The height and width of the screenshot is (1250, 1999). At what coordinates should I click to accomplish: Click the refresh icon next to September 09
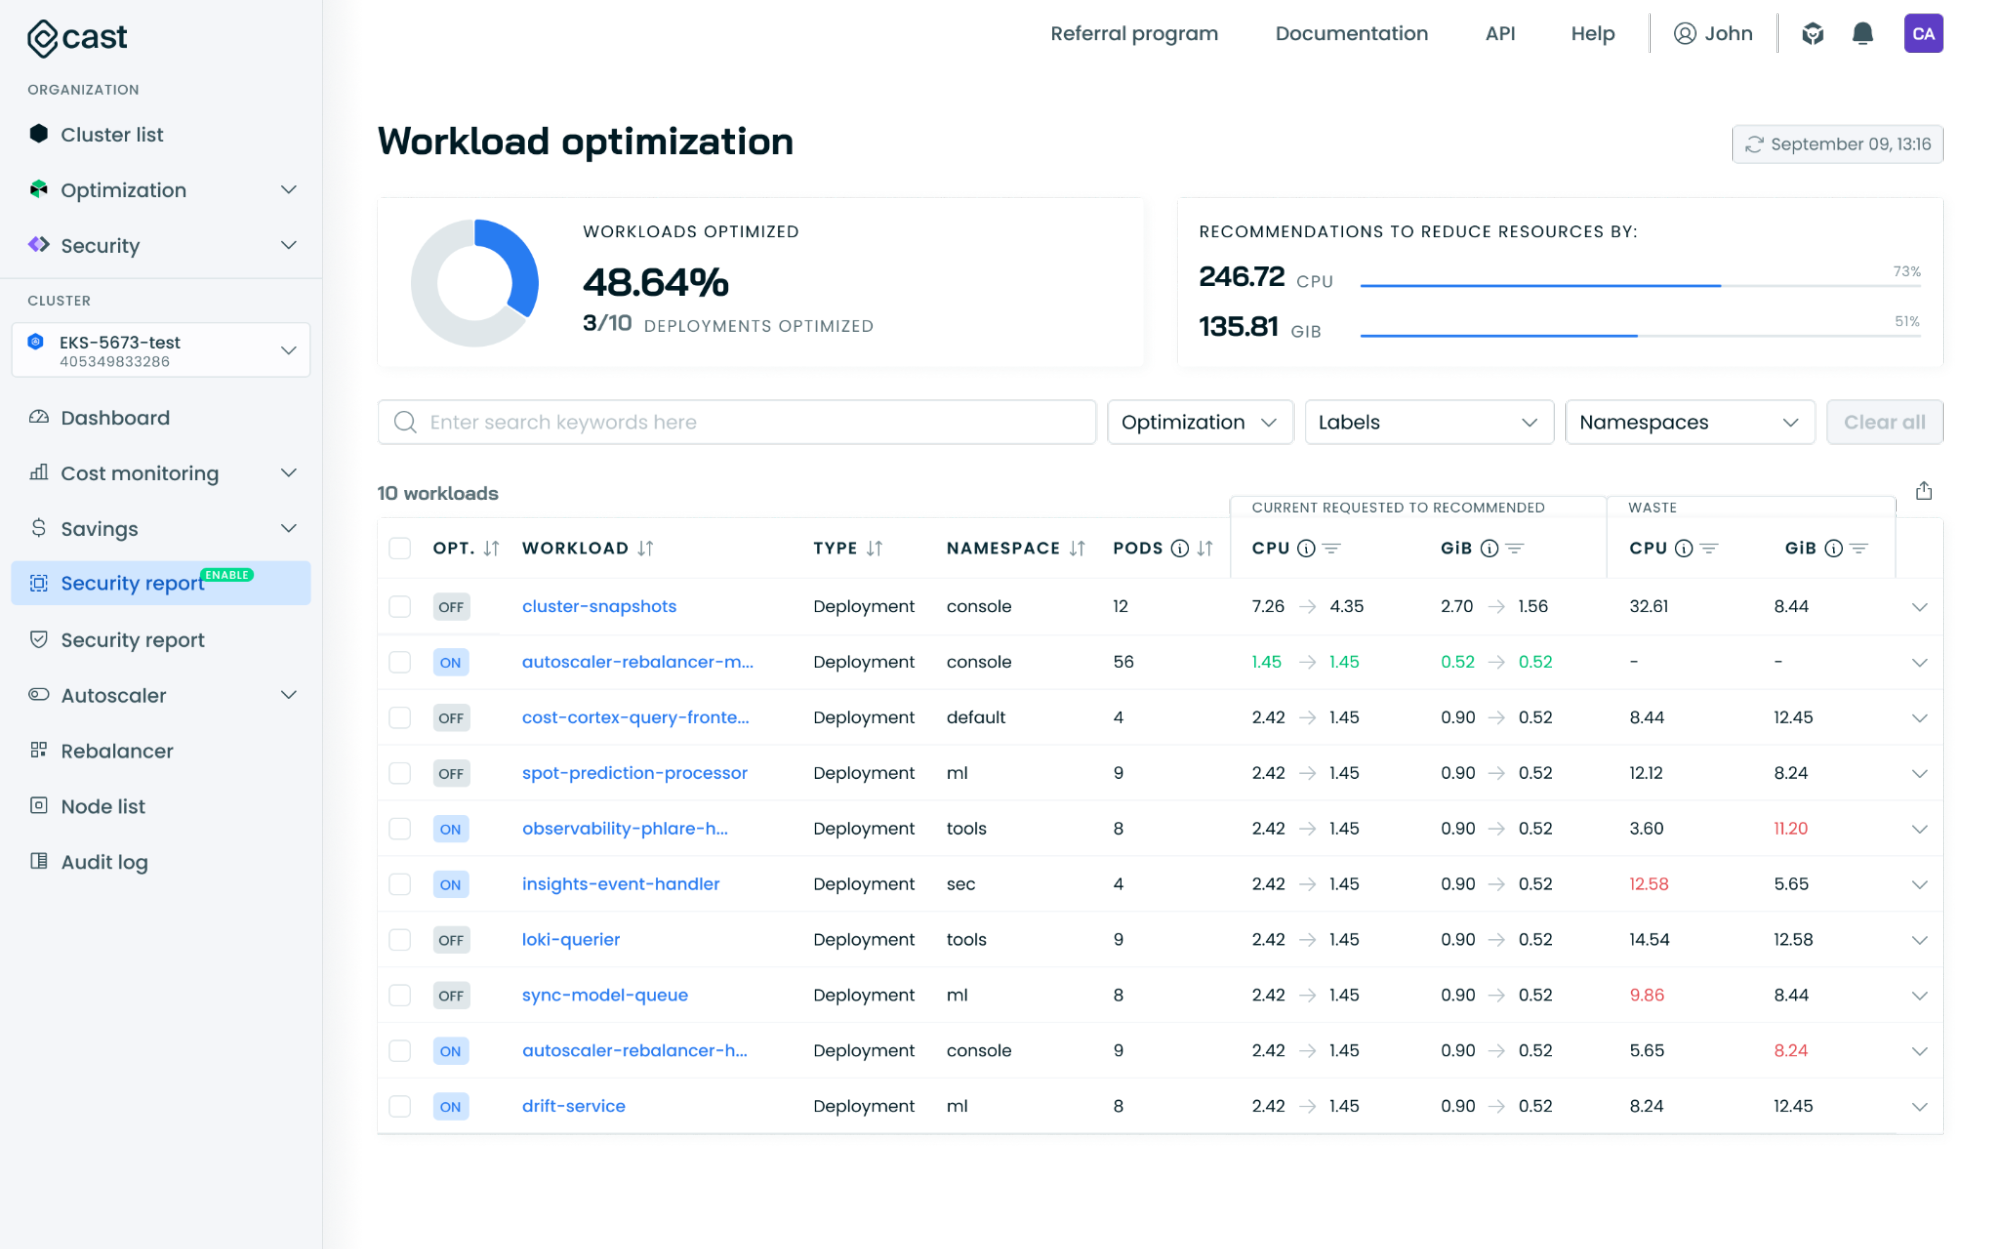tap(1754, 144)
